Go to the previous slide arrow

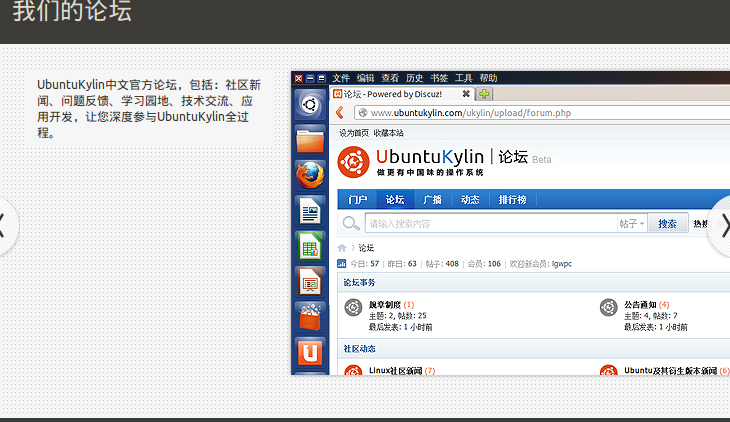(x=5, y=226)
